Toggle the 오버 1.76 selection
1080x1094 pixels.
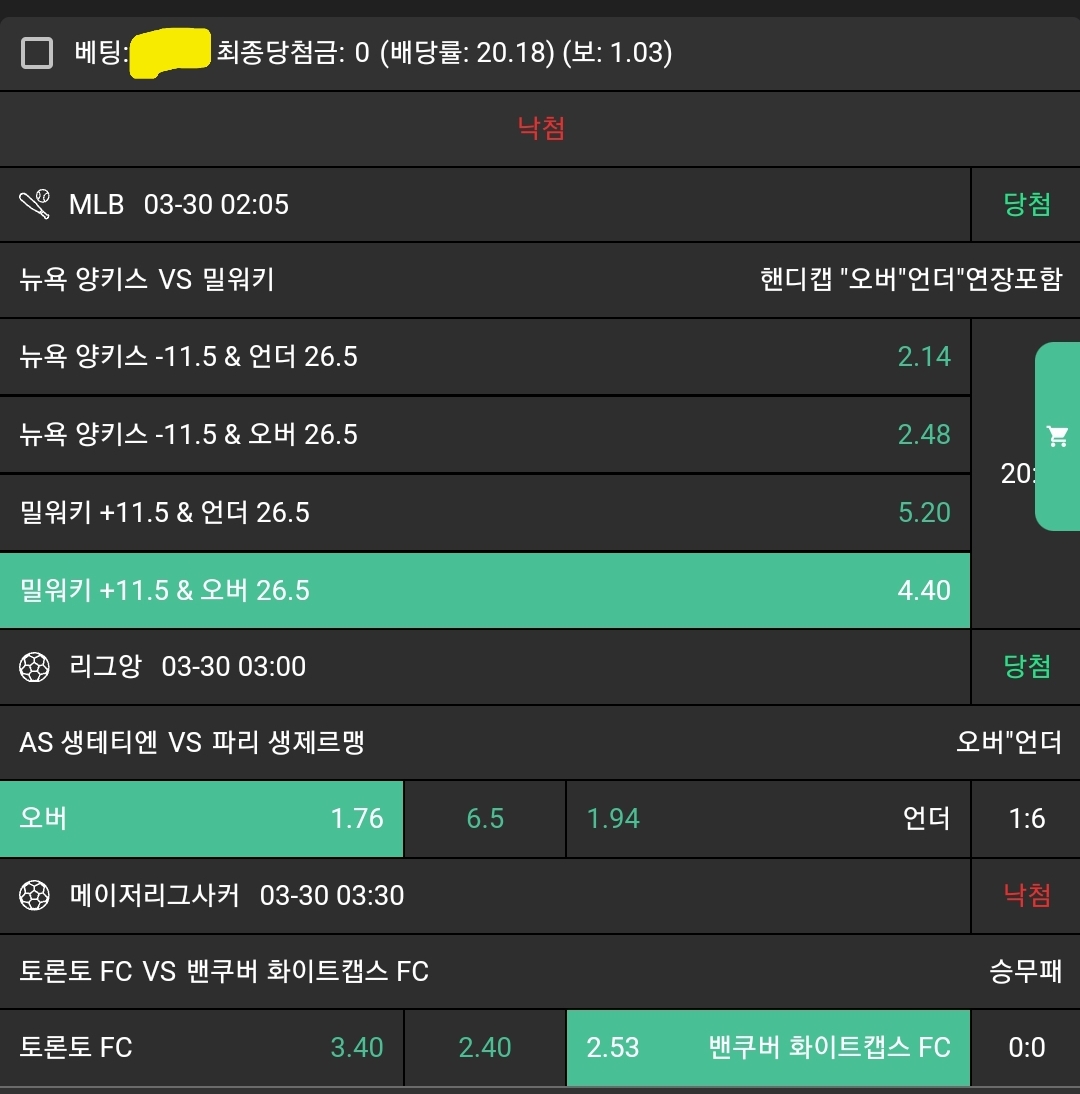tap(201, 819)
